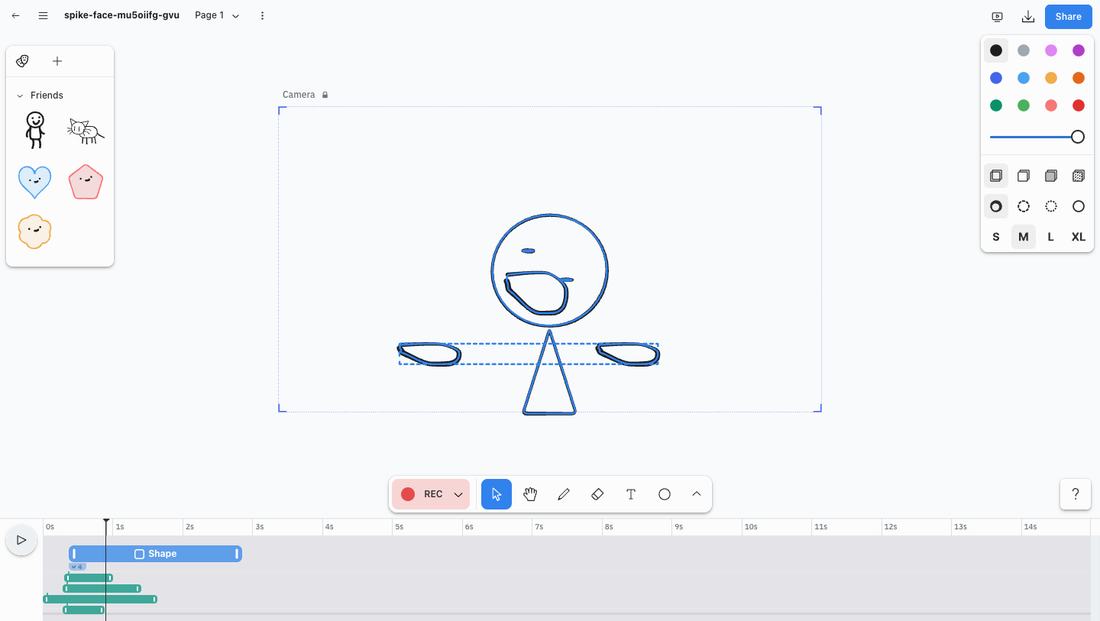Pick the blue color swatch
The image size is (1100, 621).
click(x=995, y=78)
